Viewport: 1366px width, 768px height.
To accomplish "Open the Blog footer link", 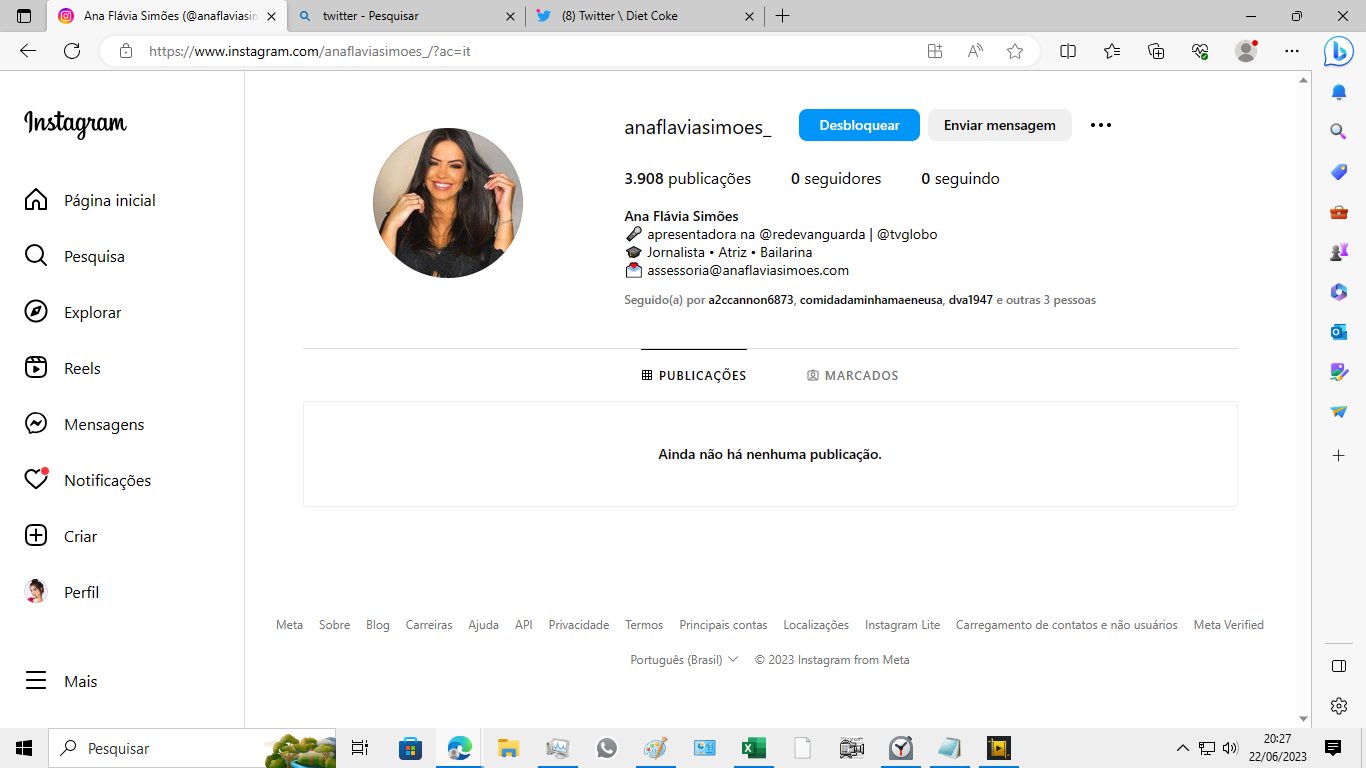I will [377, 625].
